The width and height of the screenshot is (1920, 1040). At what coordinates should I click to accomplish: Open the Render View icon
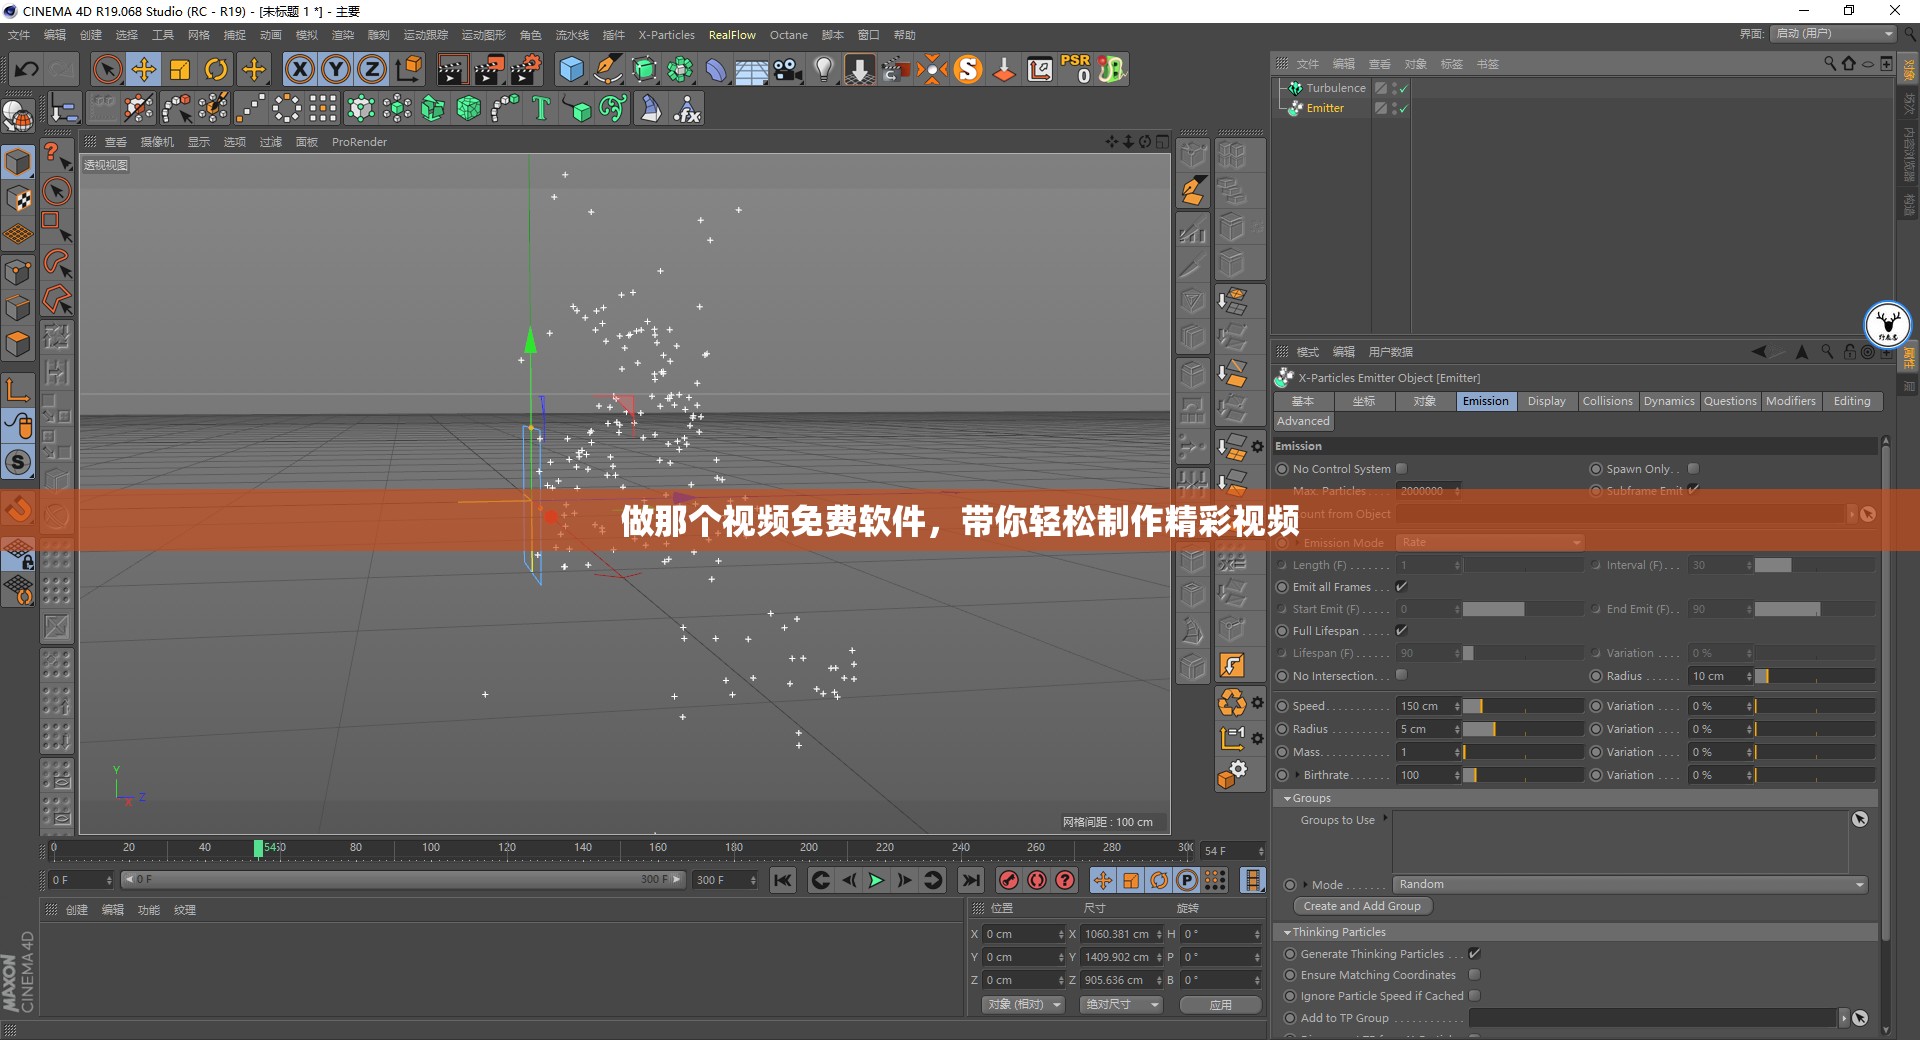(x=452, y=69)
